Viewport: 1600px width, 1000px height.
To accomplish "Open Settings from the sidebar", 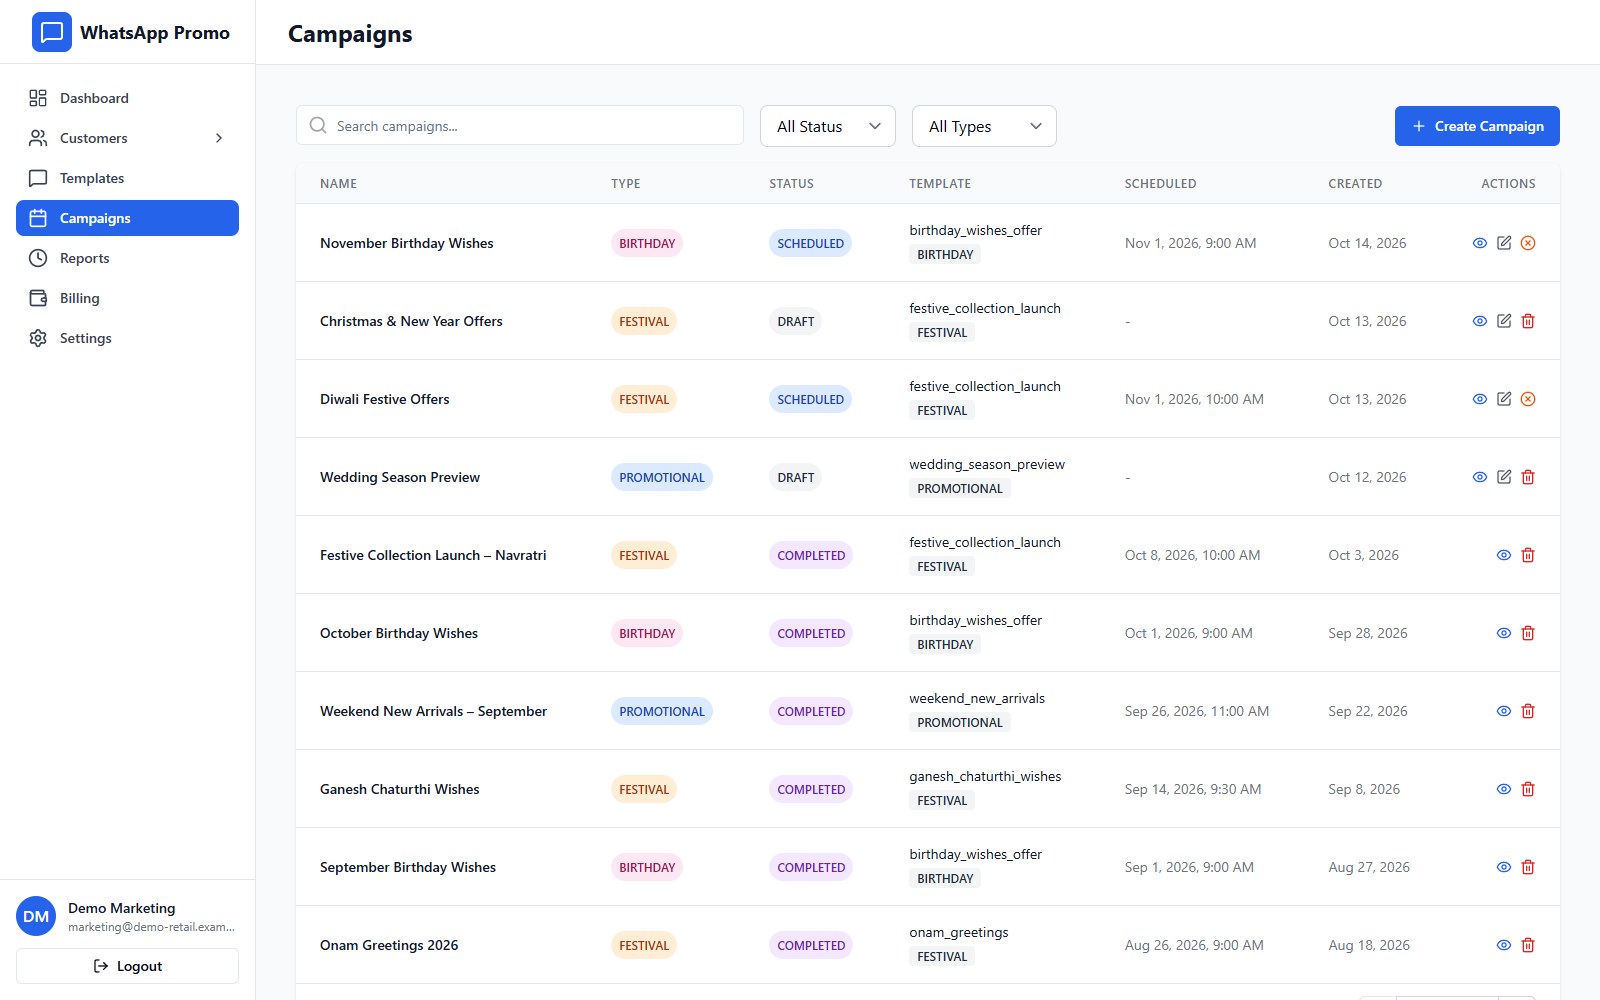I will point(127,338).
